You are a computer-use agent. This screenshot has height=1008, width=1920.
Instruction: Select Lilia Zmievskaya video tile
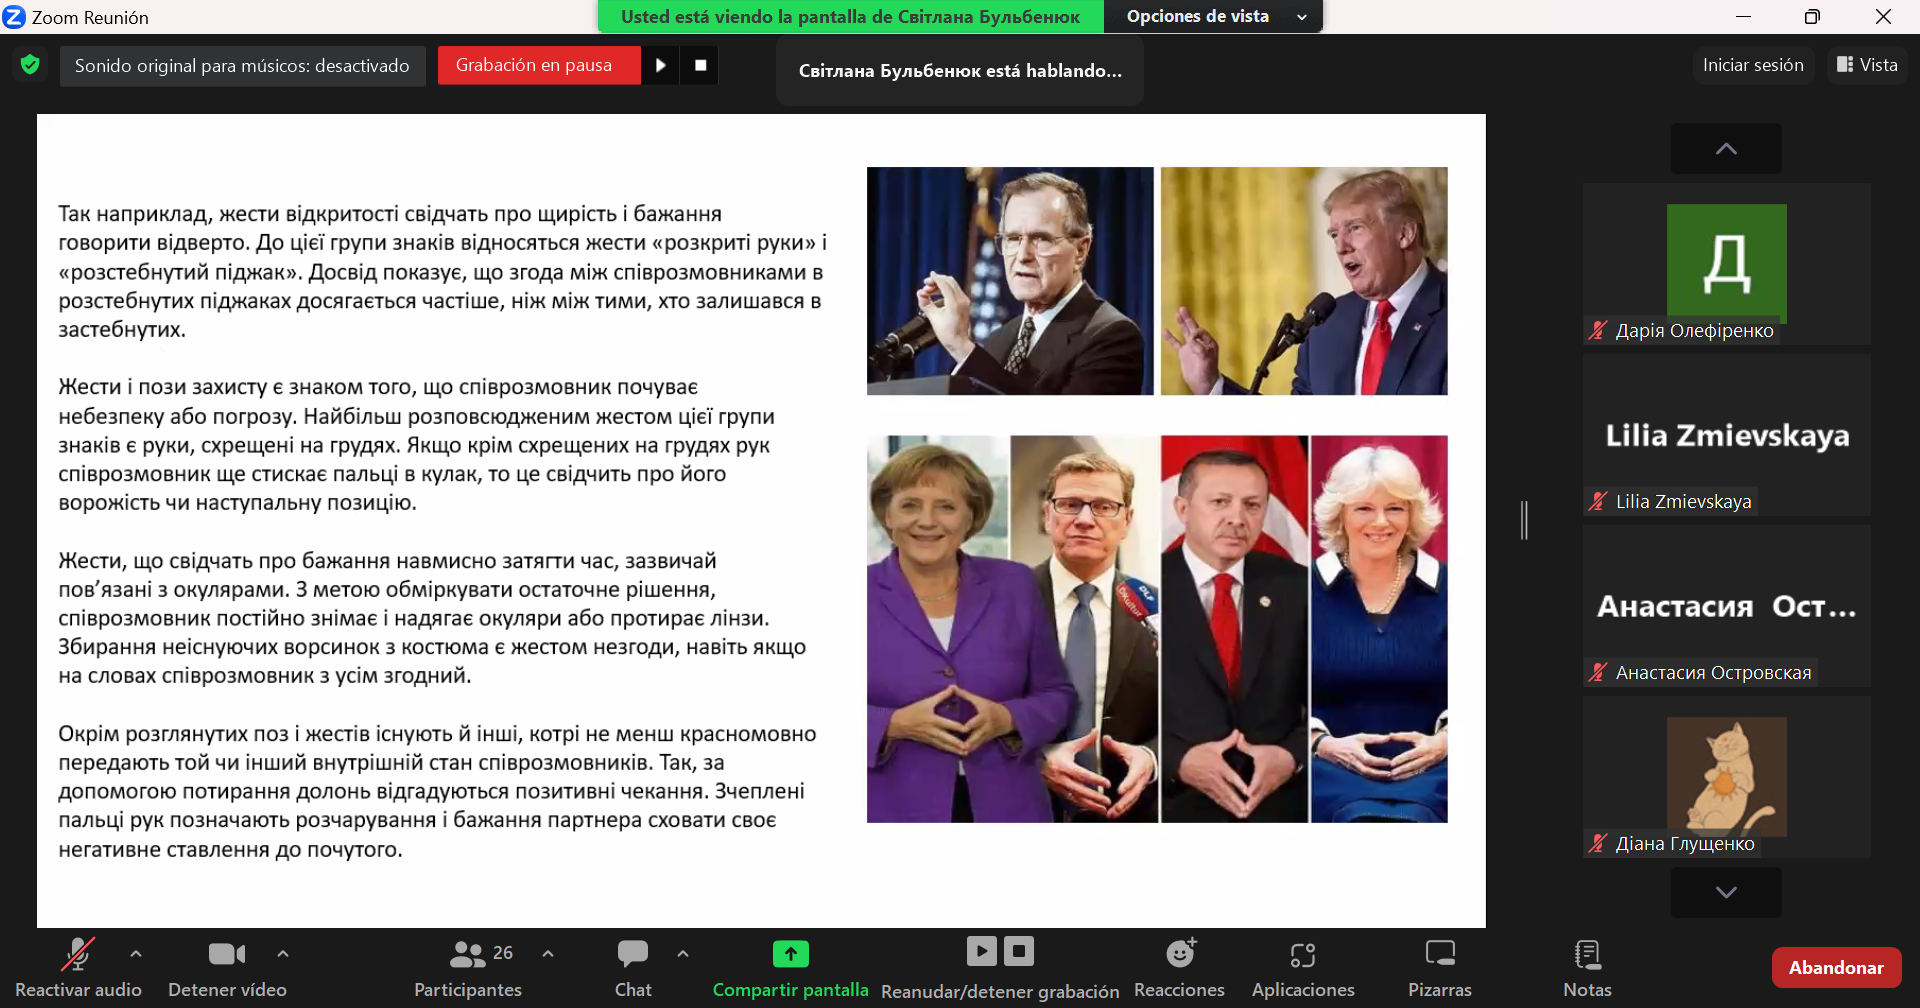pyautogui.click(x=1726, y=435)
